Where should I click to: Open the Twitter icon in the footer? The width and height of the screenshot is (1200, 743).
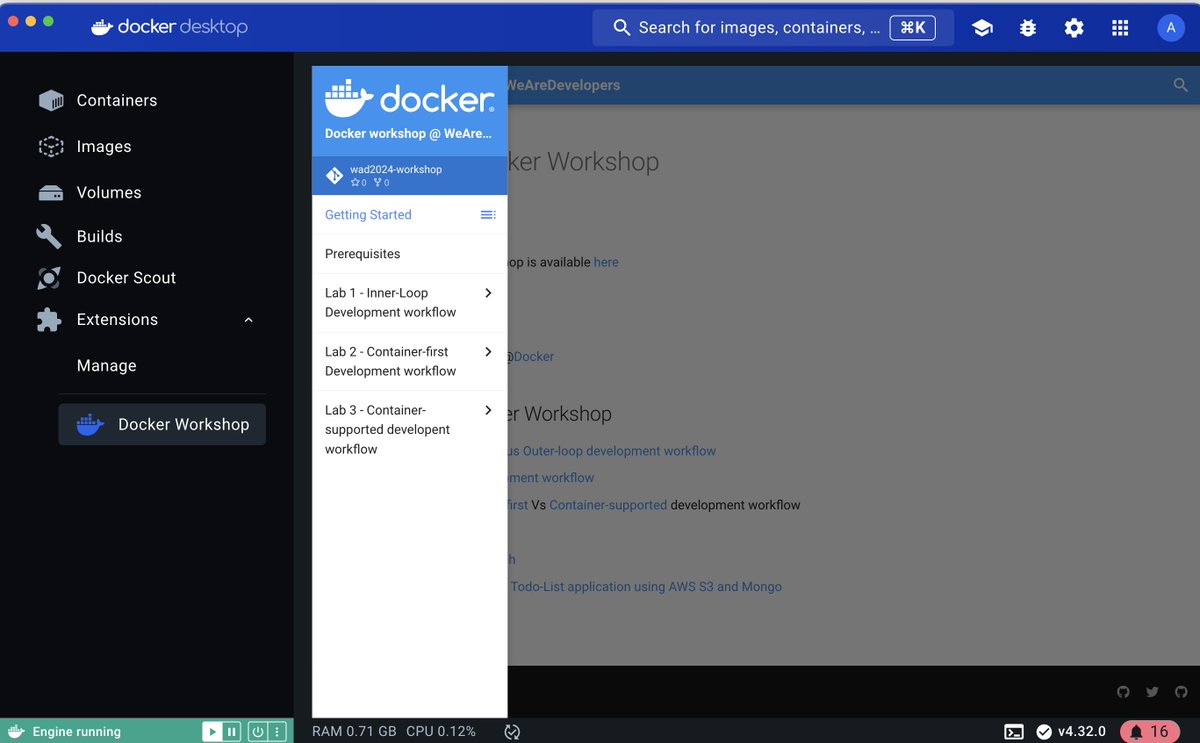[x=1152, y=692]
